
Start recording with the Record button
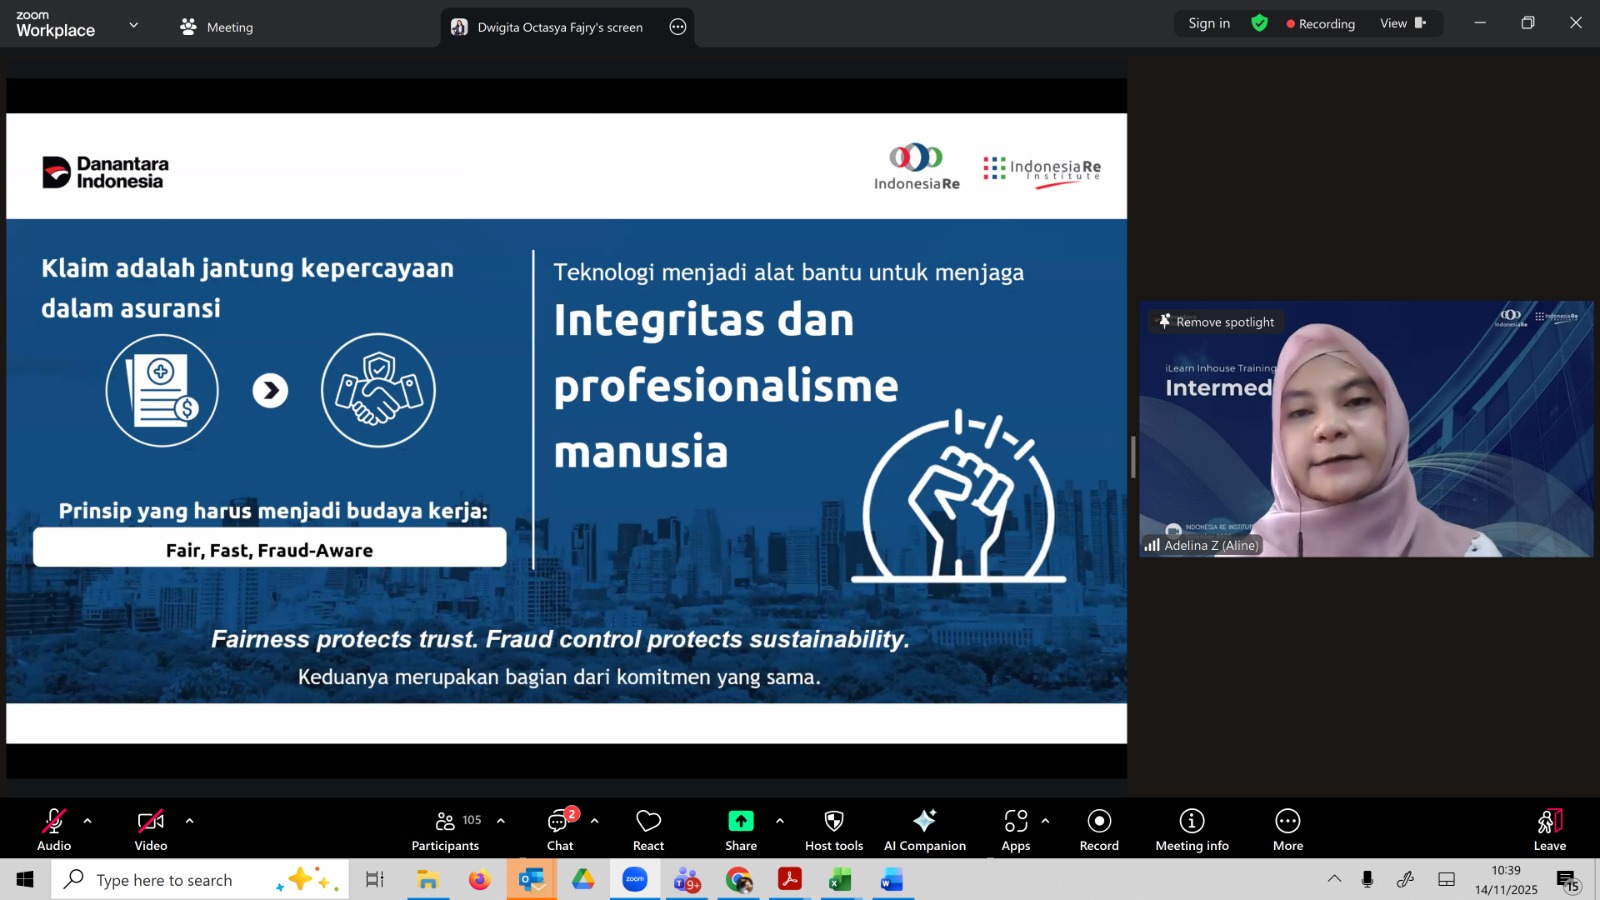pos(1099,830)
